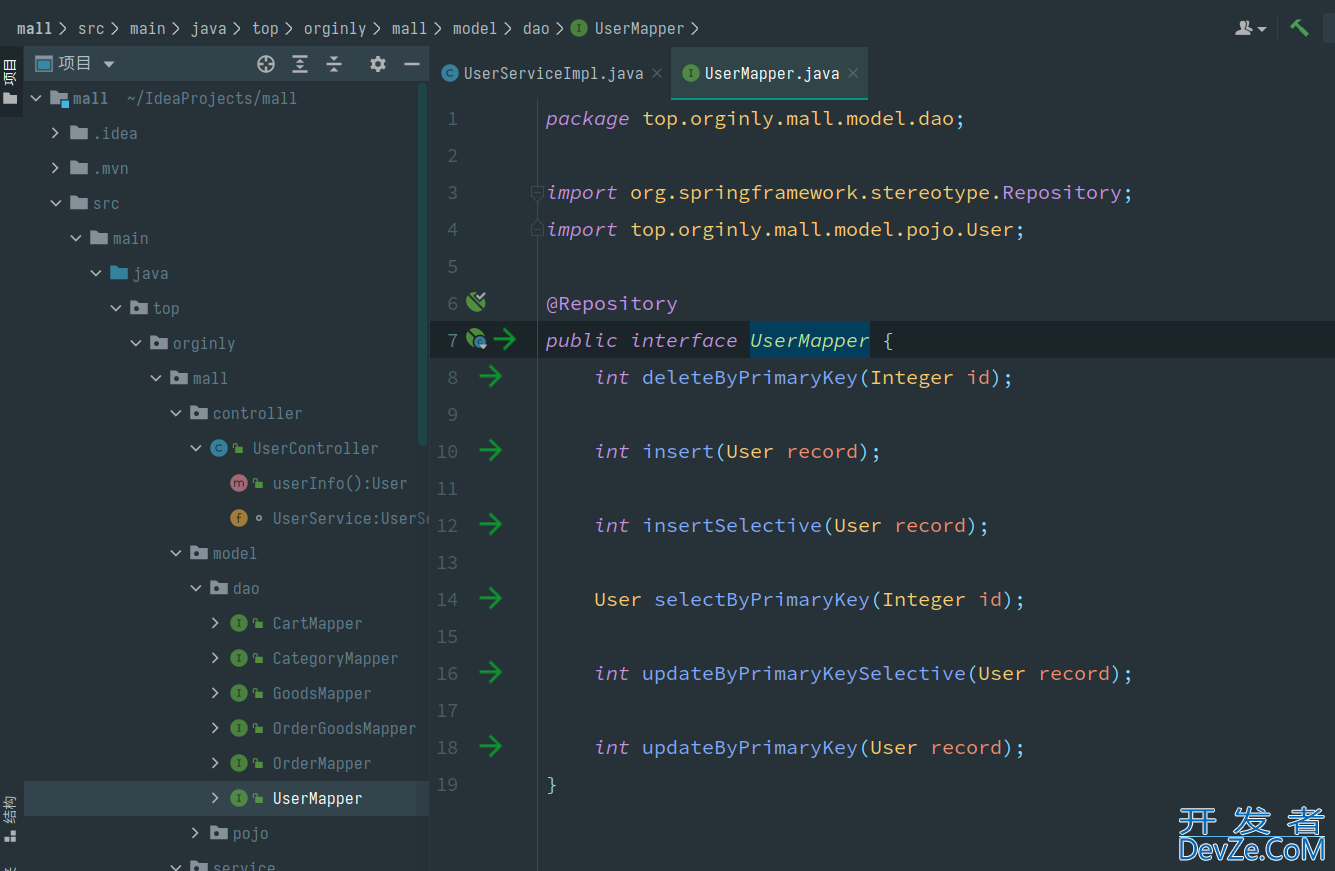
Task: Open the 项目 tool window side tab
Action: pos(10,81)
